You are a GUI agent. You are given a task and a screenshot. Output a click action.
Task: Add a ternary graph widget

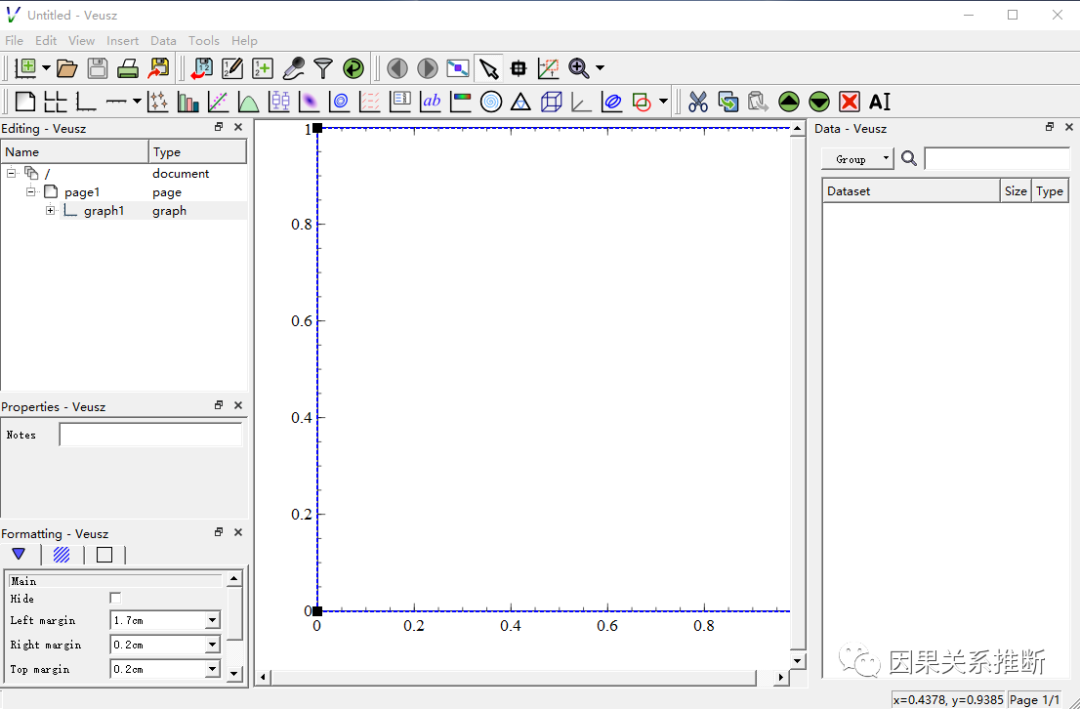[521, 102]
